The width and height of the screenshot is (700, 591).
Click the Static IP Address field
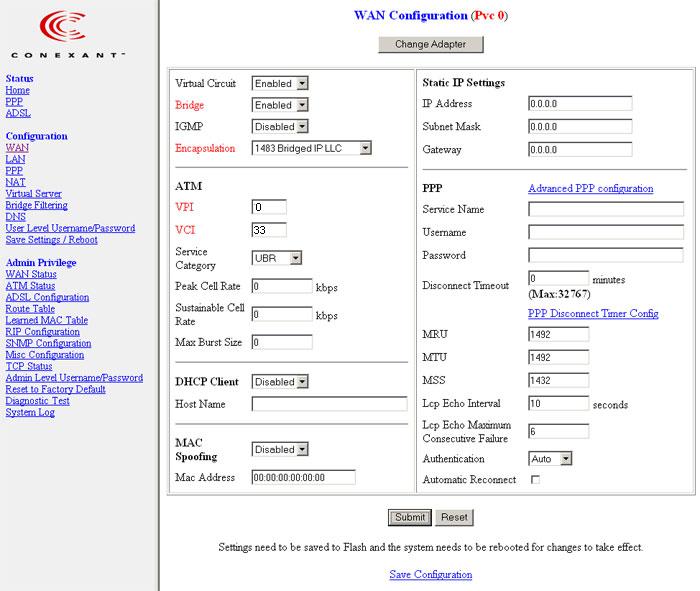point(580,104)
